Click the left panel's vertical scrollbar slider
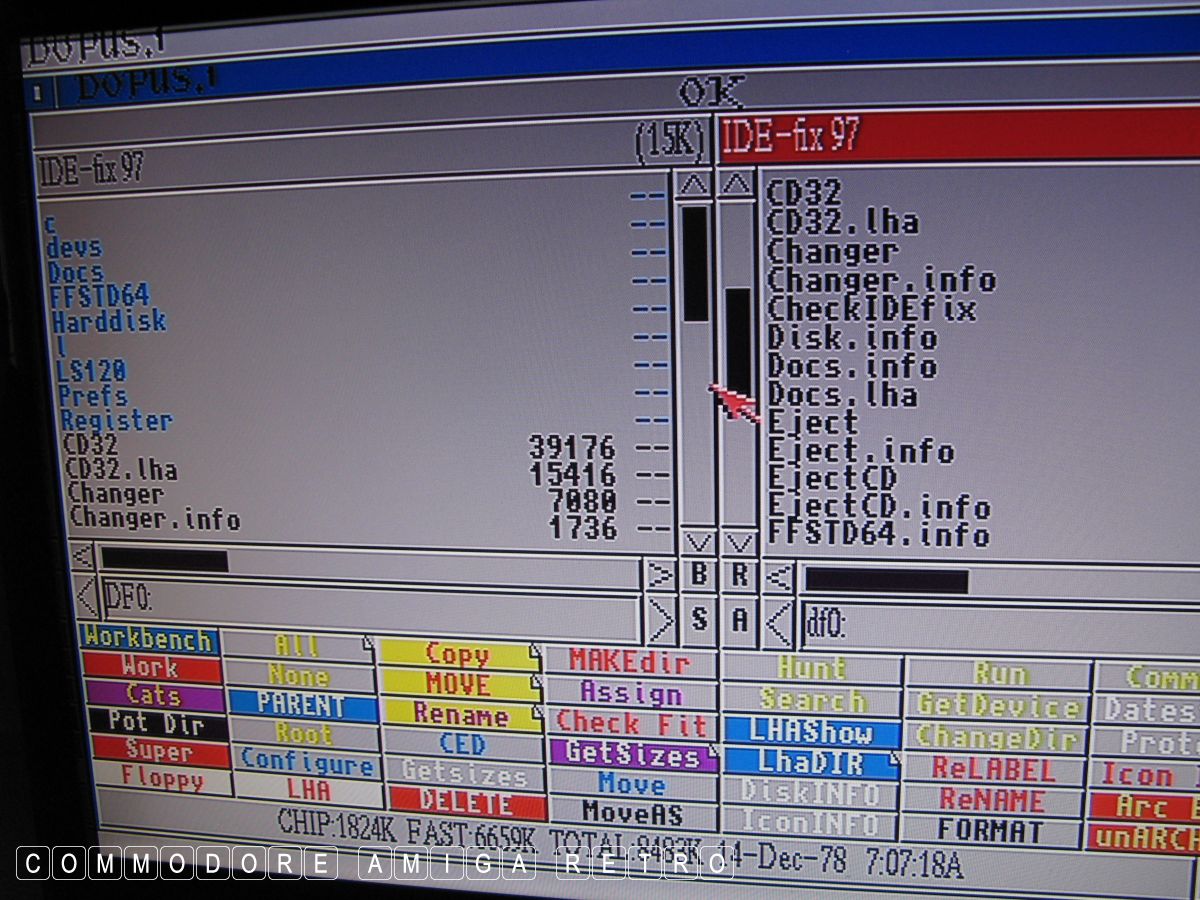 pyautogui.click(x=695, y=262)
